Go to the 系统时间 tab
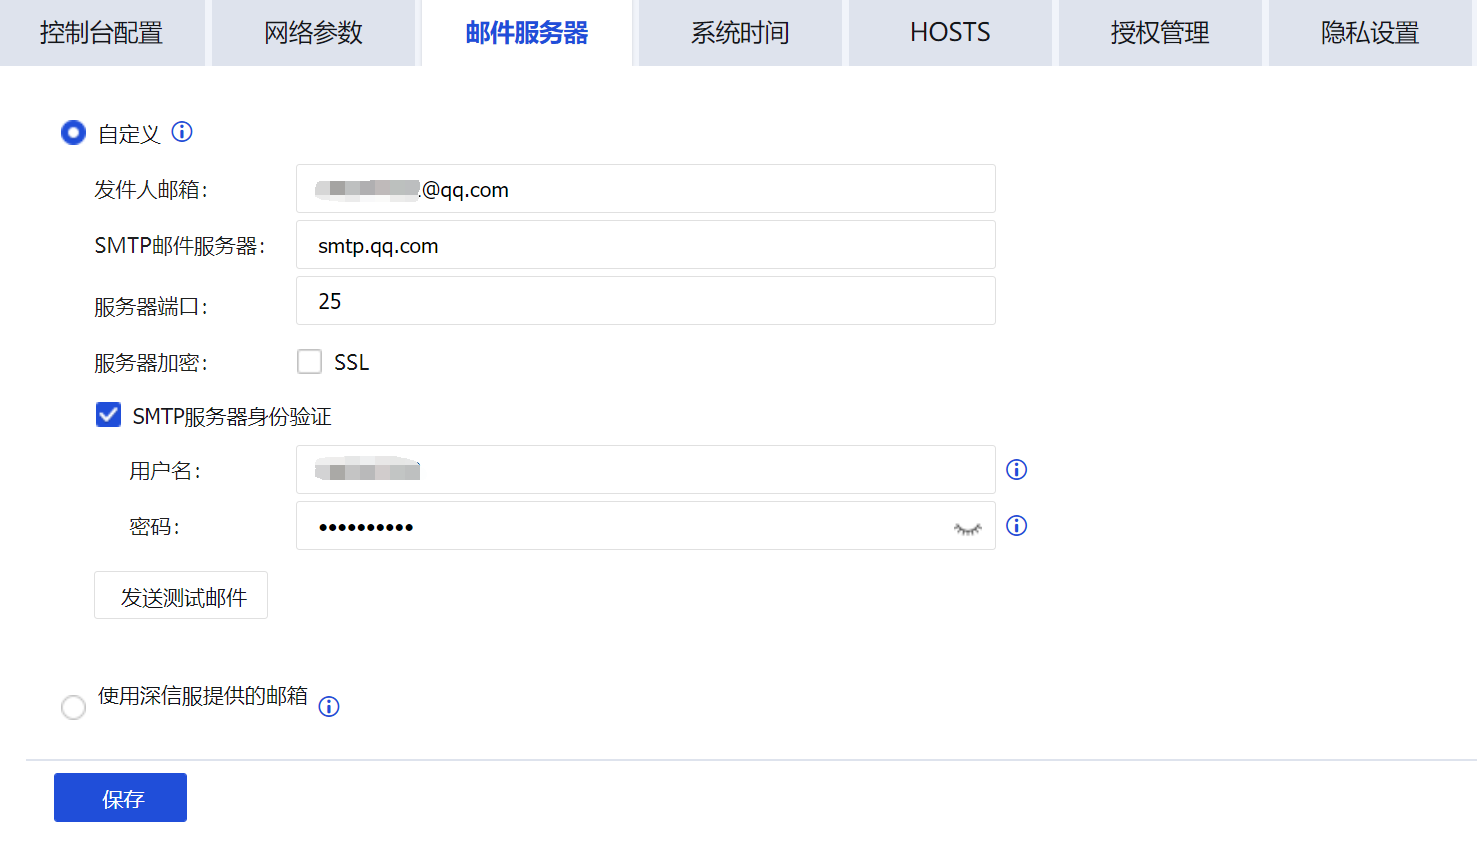Viewport: 1477px width, 857px height. (740, 33)
